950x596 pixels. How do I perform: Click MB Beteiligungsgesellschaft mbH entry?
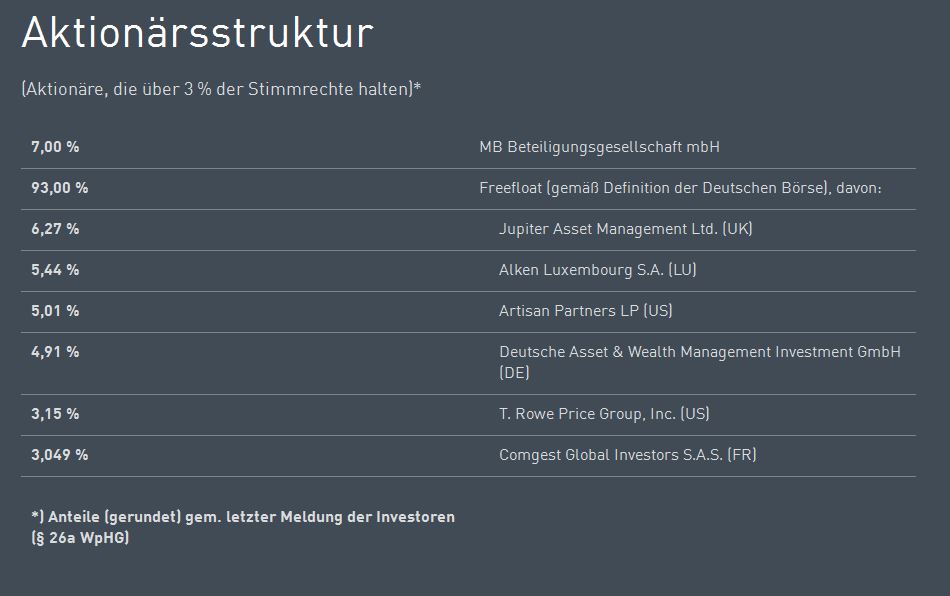(x=599, y=147)
